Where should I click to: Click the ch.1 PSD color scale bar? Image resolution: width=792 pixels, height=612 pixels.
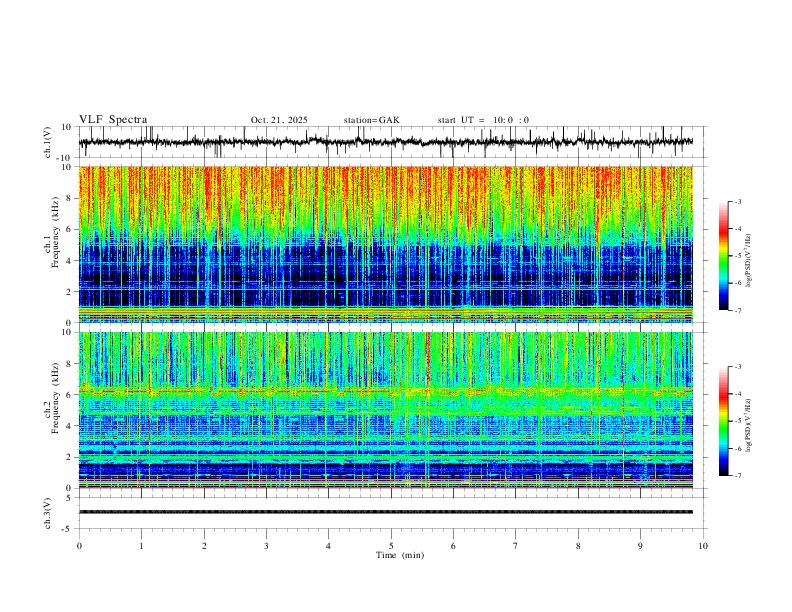pyautogui.click(x=723, y=256)
